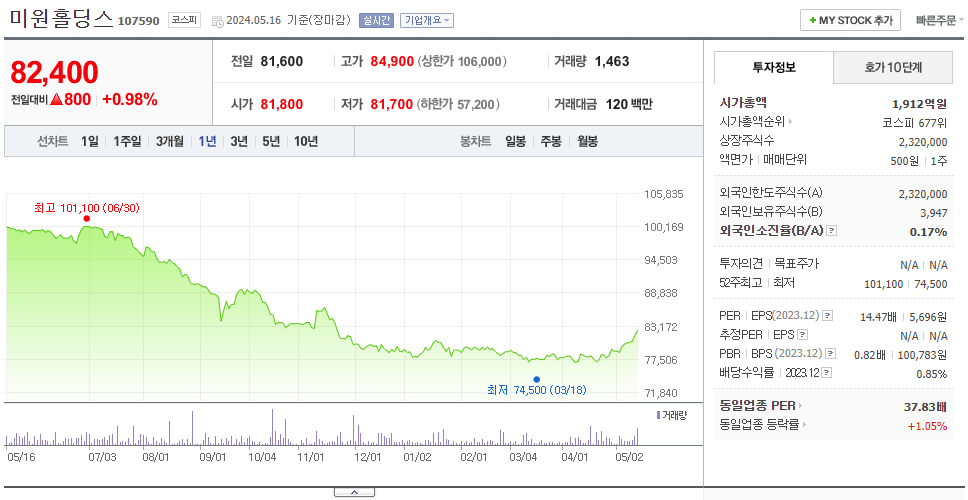
Task: Click the 목표주가 label
Action: (796, 264)
